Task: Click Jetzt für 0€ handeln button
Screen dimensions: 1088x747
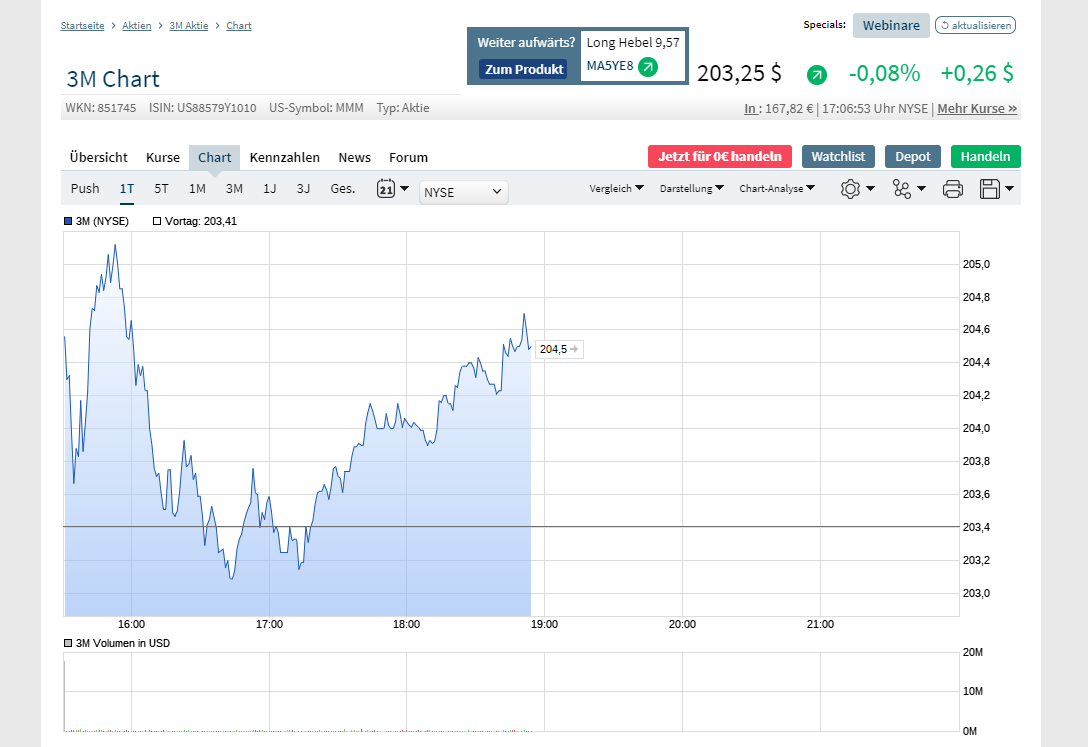Action: [x=720, y=156]
